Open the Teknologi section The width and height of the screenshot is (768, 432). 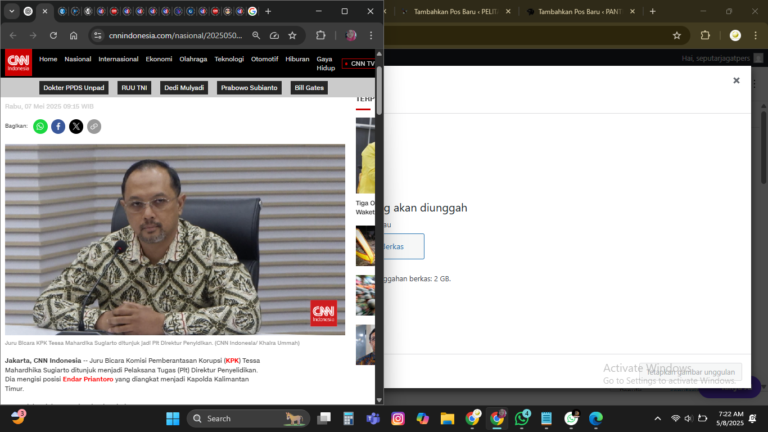(x=229, y=59)
